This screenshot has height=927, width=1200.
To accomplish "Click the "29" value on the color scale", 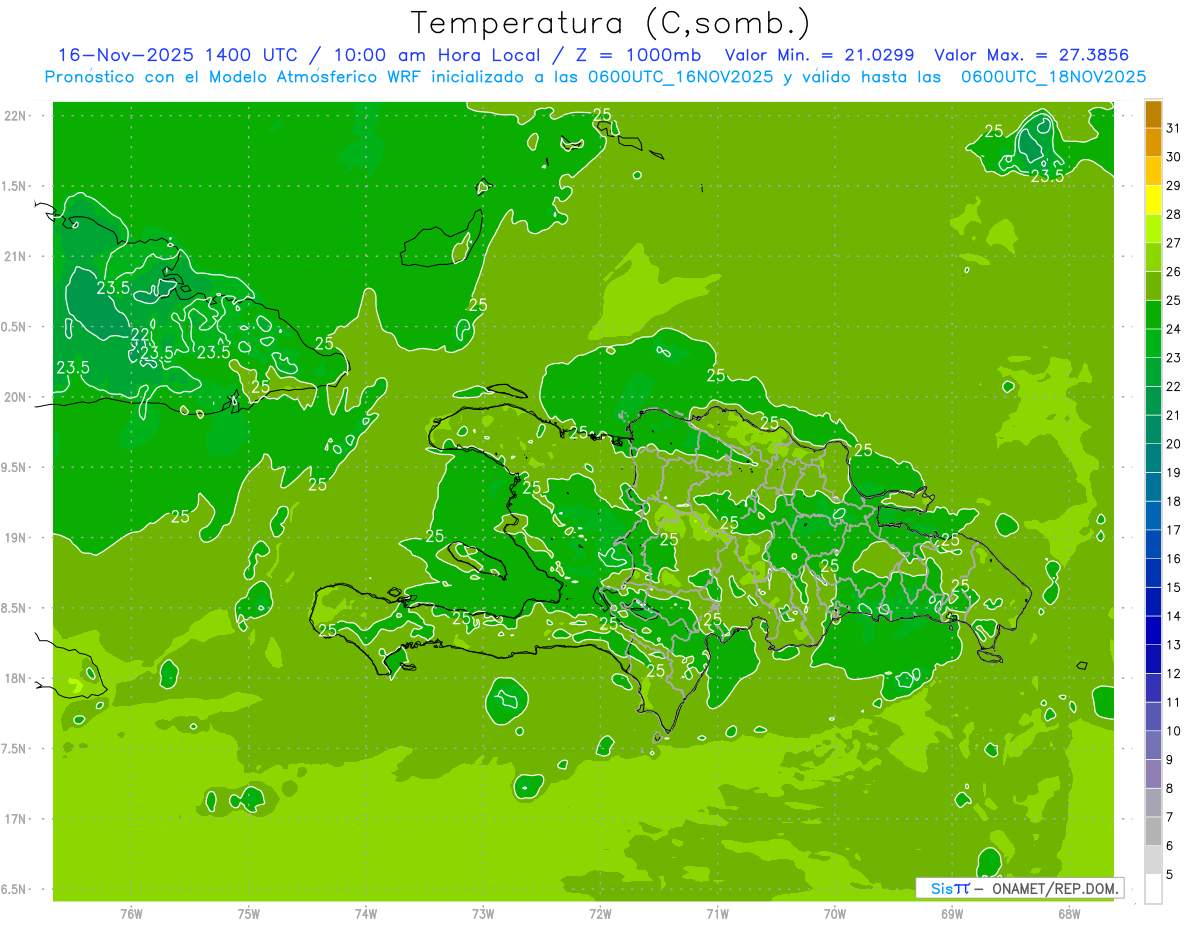I will (1174, 186).
